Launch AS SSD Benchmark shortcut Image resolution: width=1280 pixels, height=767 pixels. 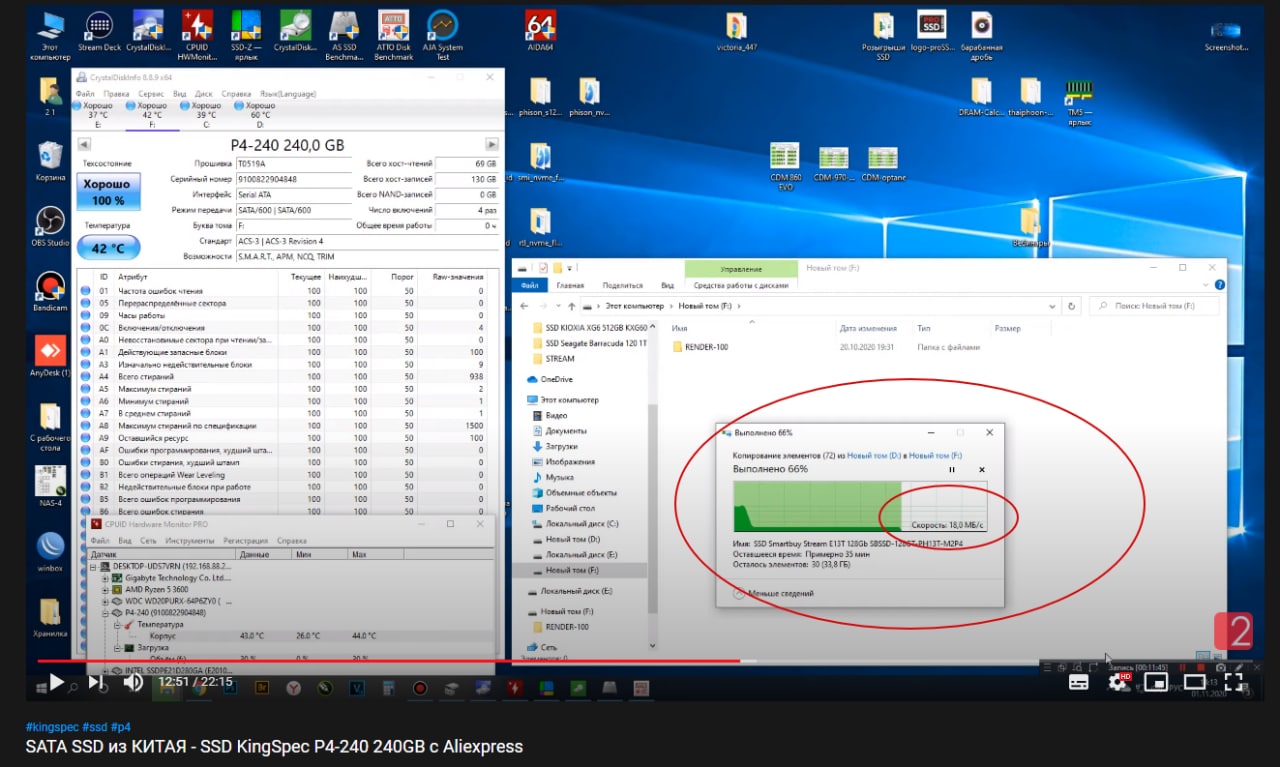click(344, 35)
